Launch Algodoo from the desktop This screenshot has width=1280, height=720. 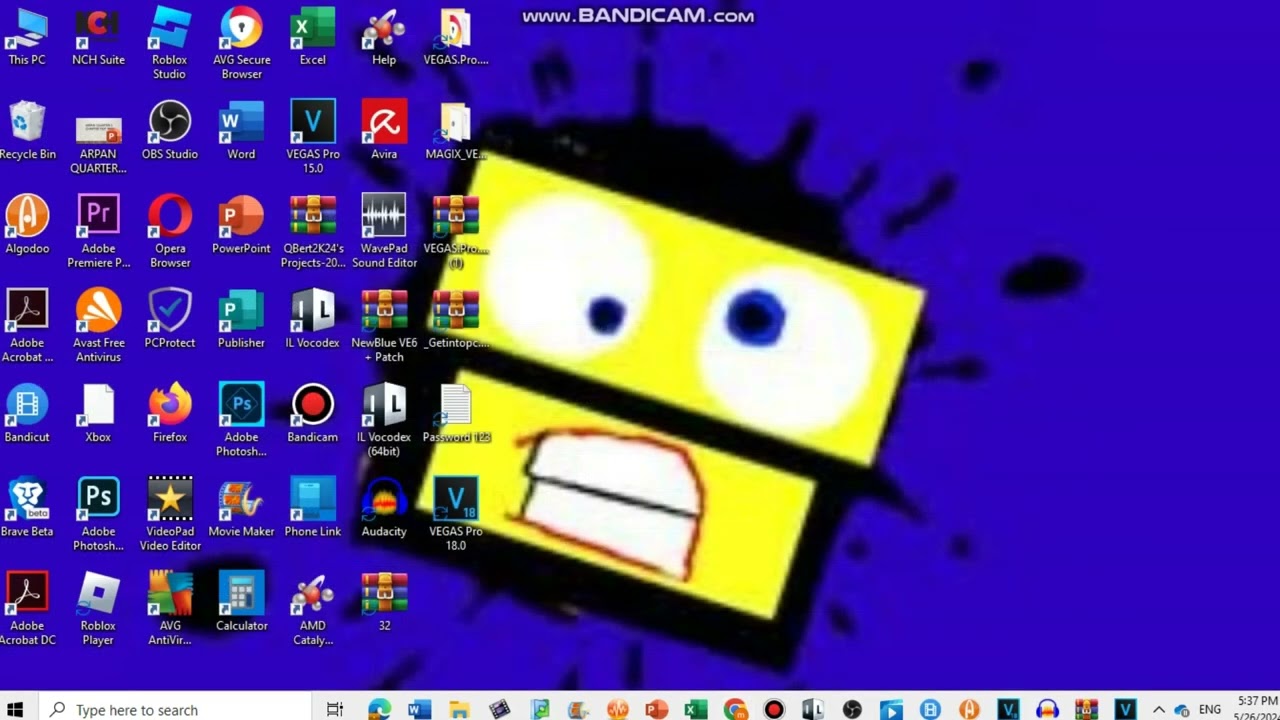27,225
